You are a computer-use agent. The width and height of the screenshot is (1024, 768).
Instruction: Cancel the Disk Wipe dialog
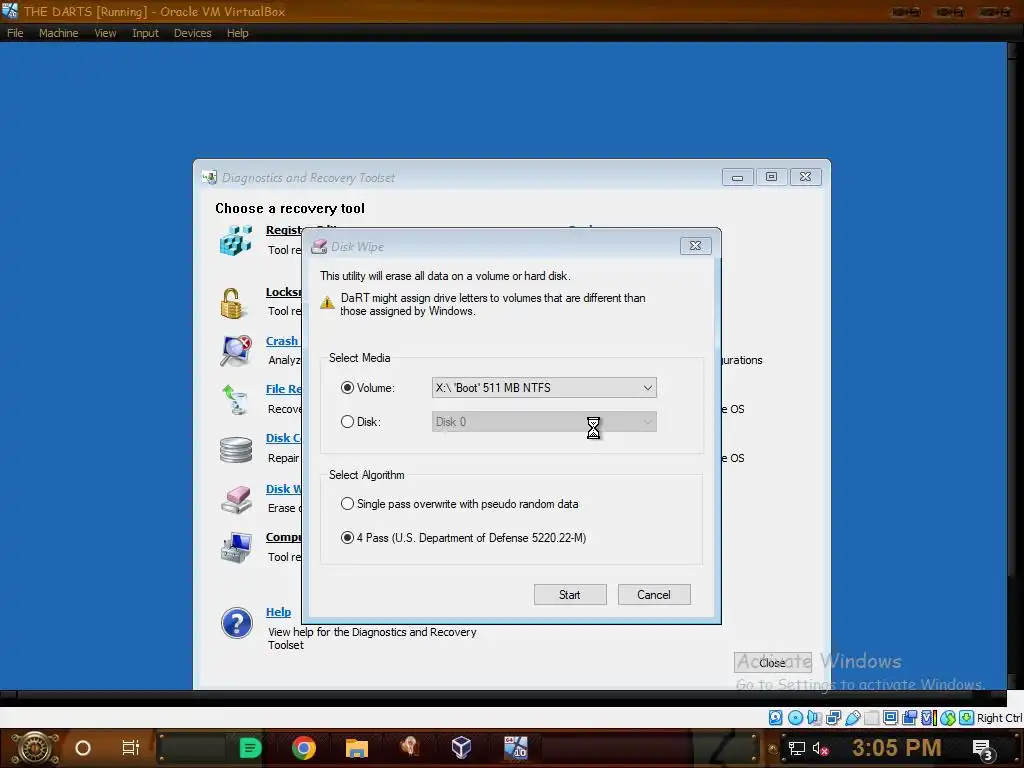pyautogui.click(x=654, y=595)
